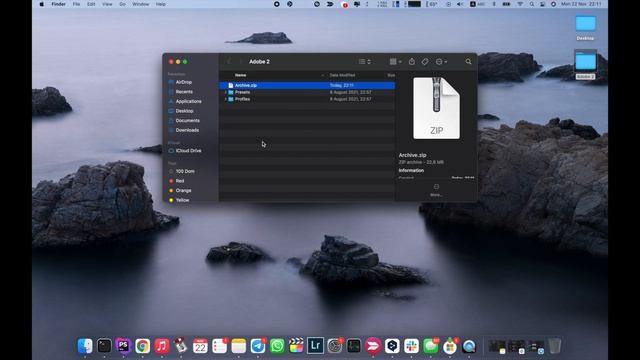Open Final Cut Pro from Dock
Image resolution: width=640 pixels, height=360 pixels.
[296, 346]
